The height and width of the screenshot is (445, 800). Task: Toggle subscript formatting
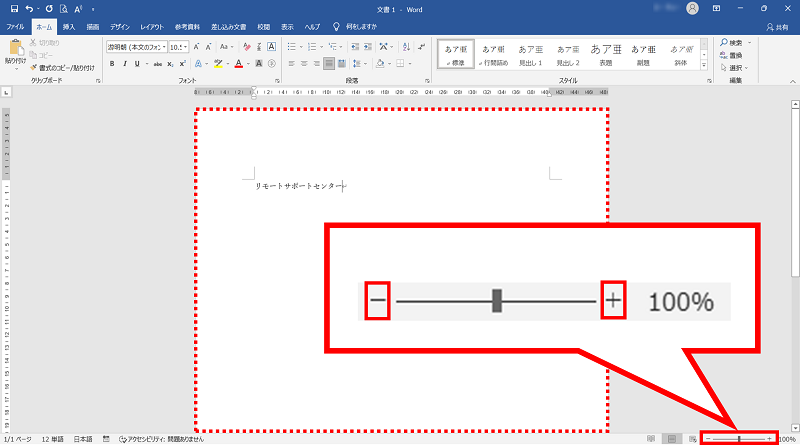pyautogui.click(x=169, y=64)
